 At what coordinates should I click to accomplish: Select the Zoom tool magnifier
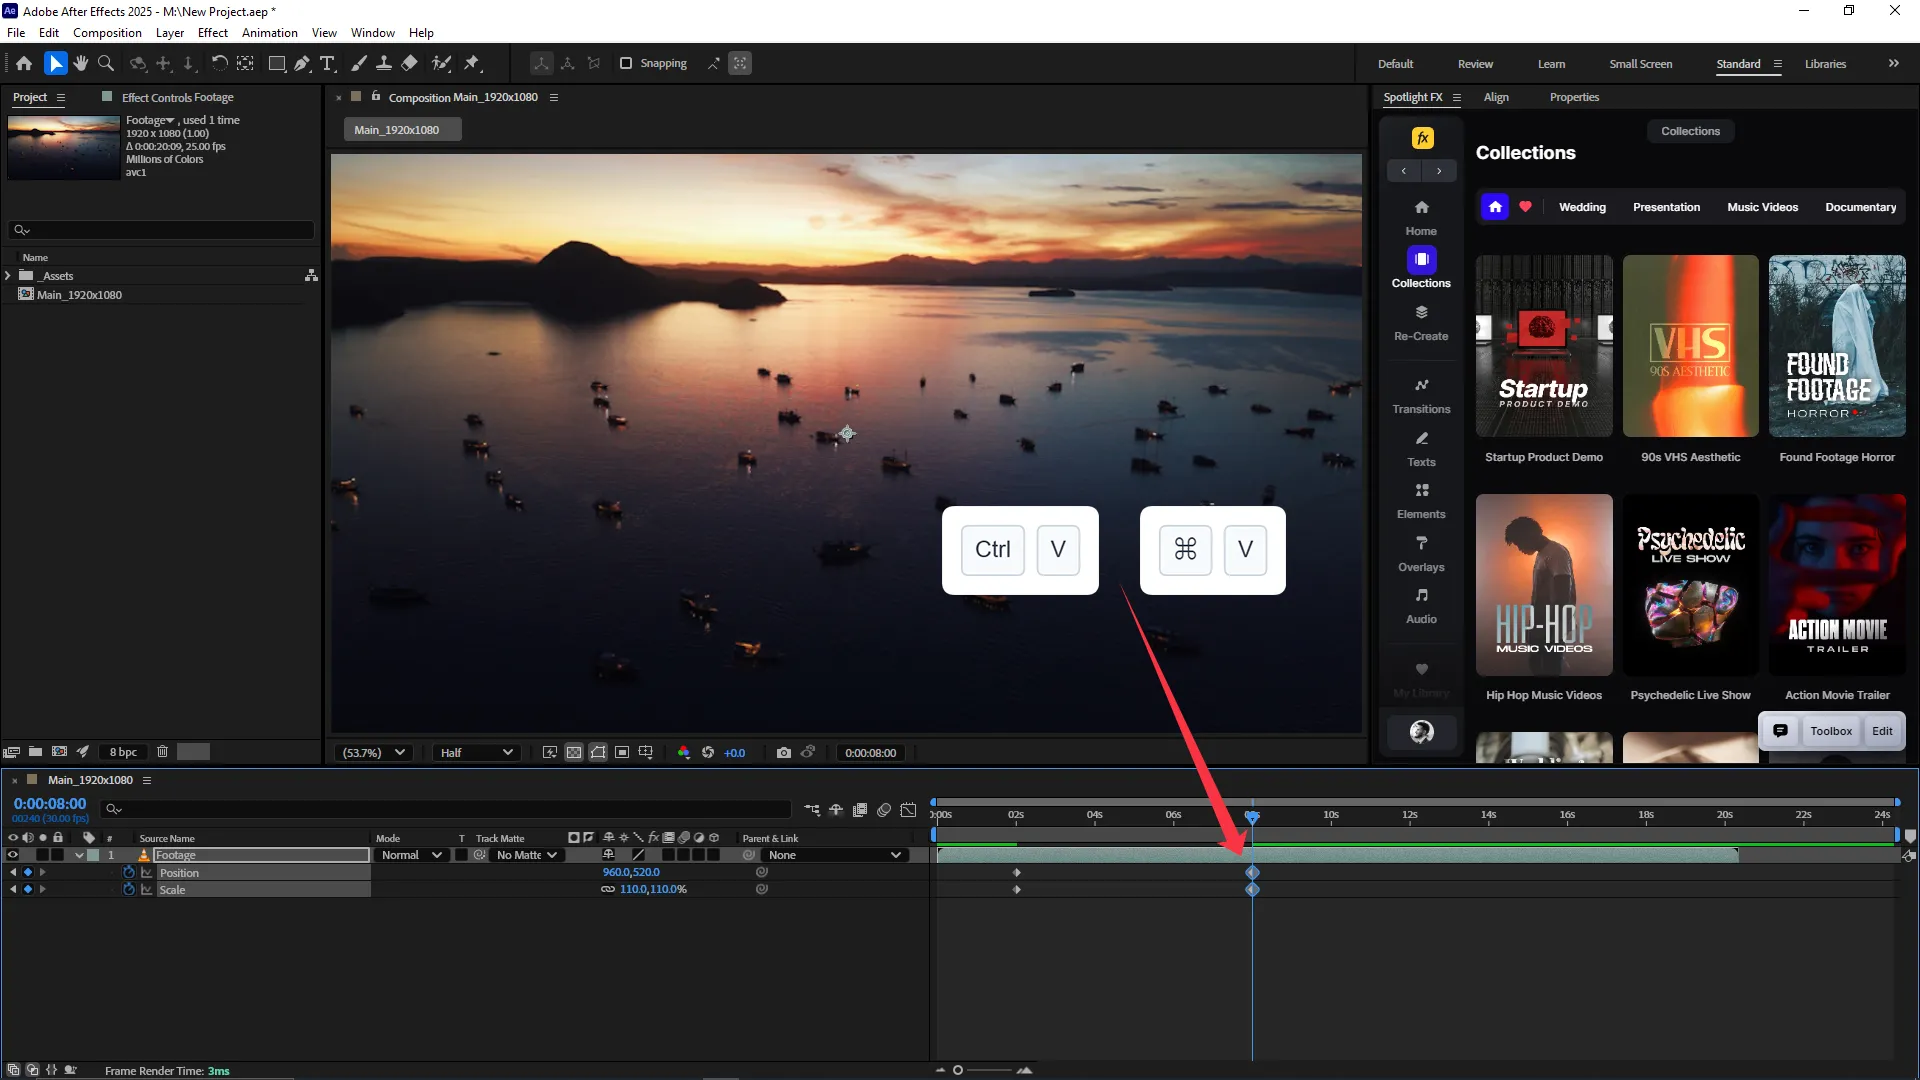(x=105, y=63)
